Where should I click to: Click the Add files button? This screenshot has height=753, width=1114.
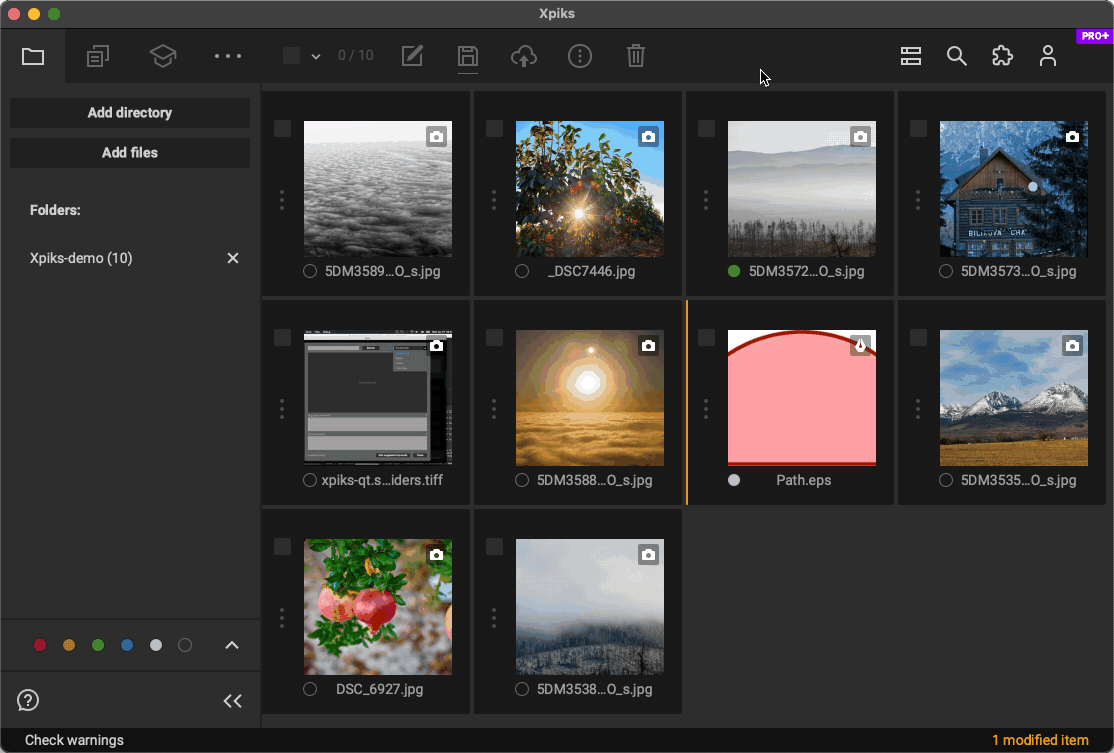point(130,153)
